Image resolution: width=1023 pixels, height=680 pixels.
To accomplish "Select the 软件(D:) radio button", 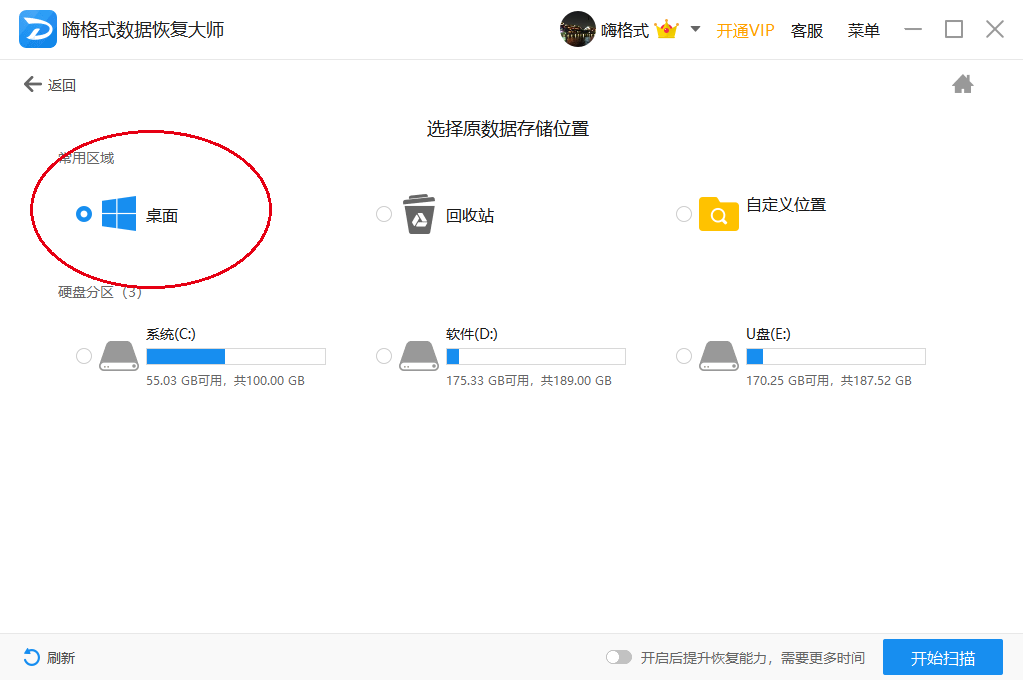I will [384, 356].
